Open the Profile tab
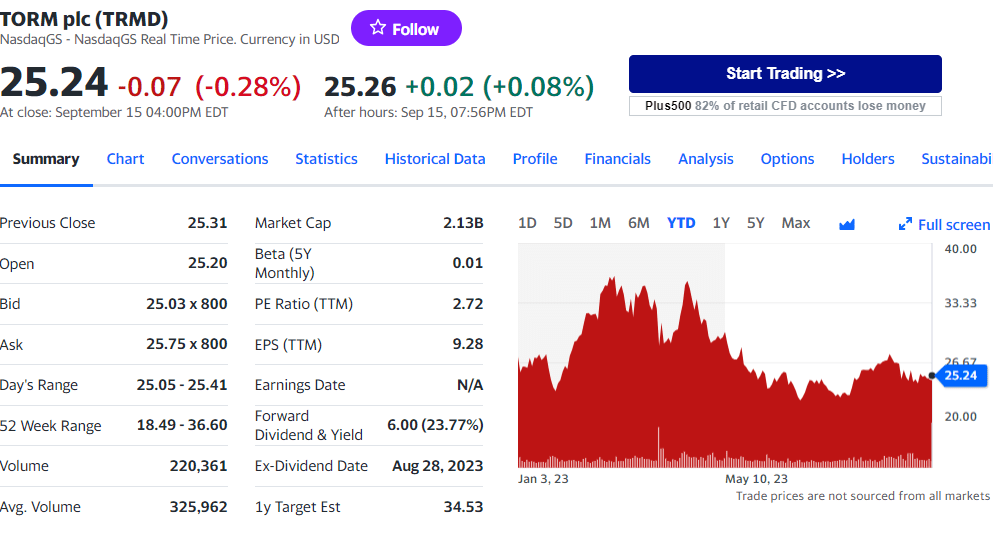The width and height of the screenshot is (993, 557). (x=535, y=159)
